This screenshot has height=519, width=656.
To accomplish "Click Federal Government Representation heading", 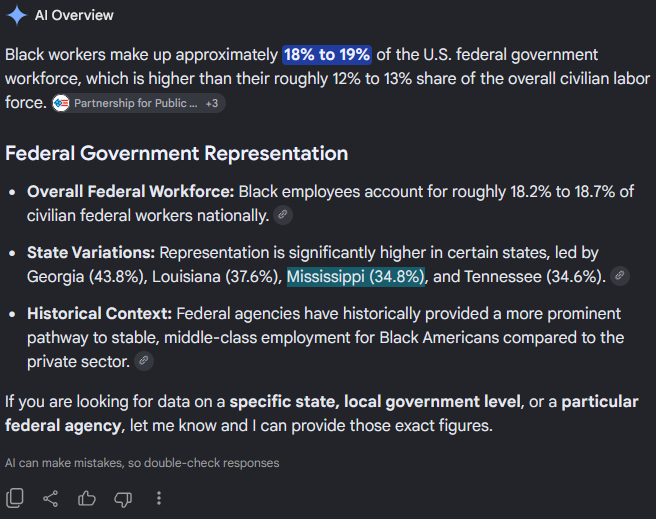I will (x=177, y=153).
